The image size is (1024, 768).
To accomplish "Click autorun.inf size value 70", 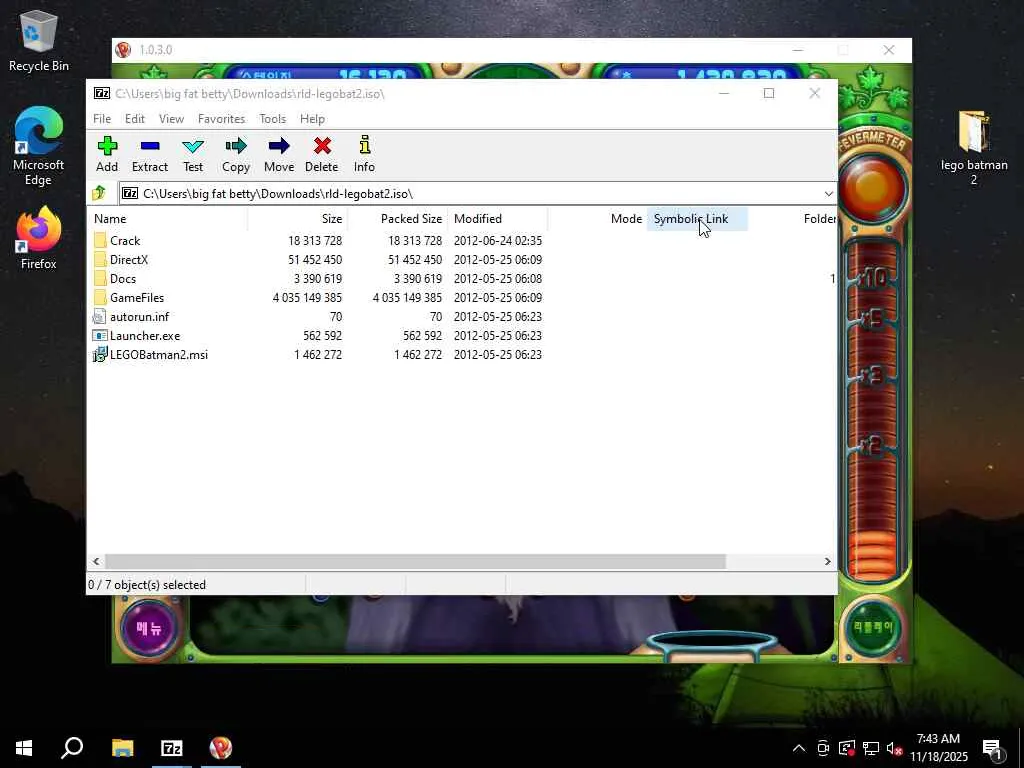I will 336,317.
